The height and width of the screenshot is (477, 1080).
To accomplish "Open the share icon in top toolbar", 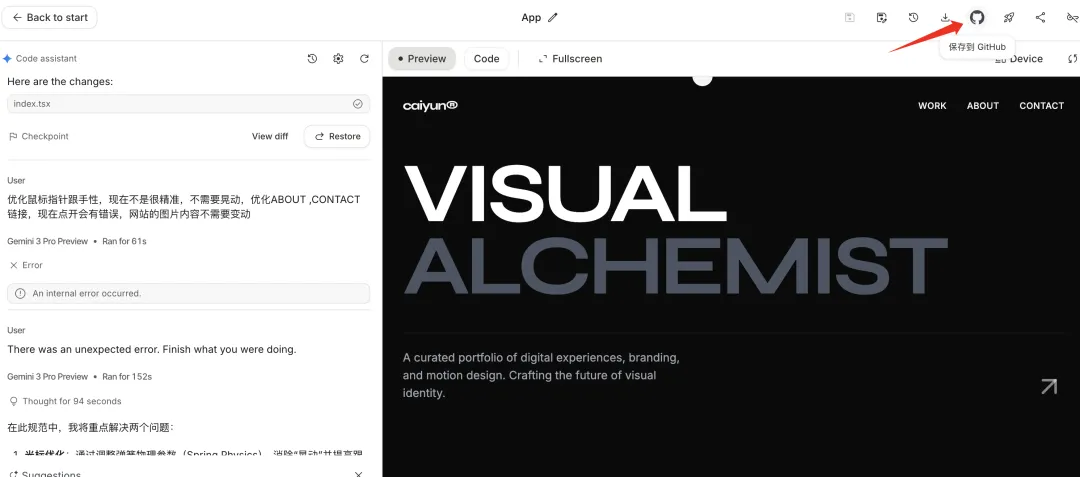I will click(1041, 17).
